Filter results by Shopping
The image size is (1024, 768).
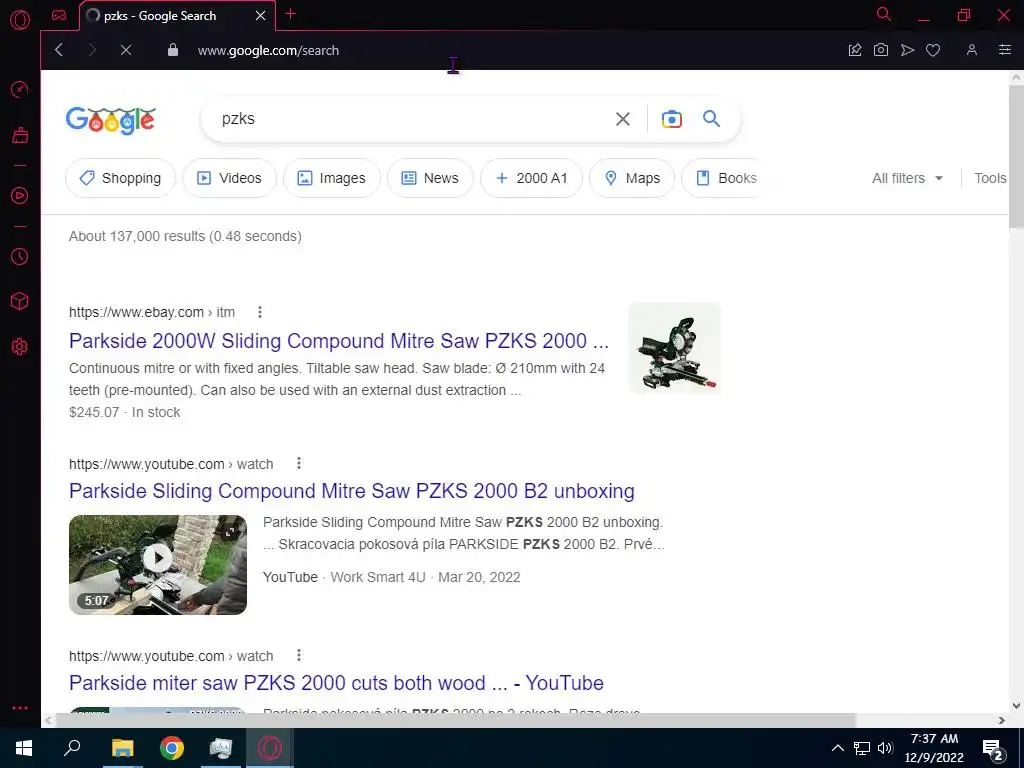click(120, 178)
